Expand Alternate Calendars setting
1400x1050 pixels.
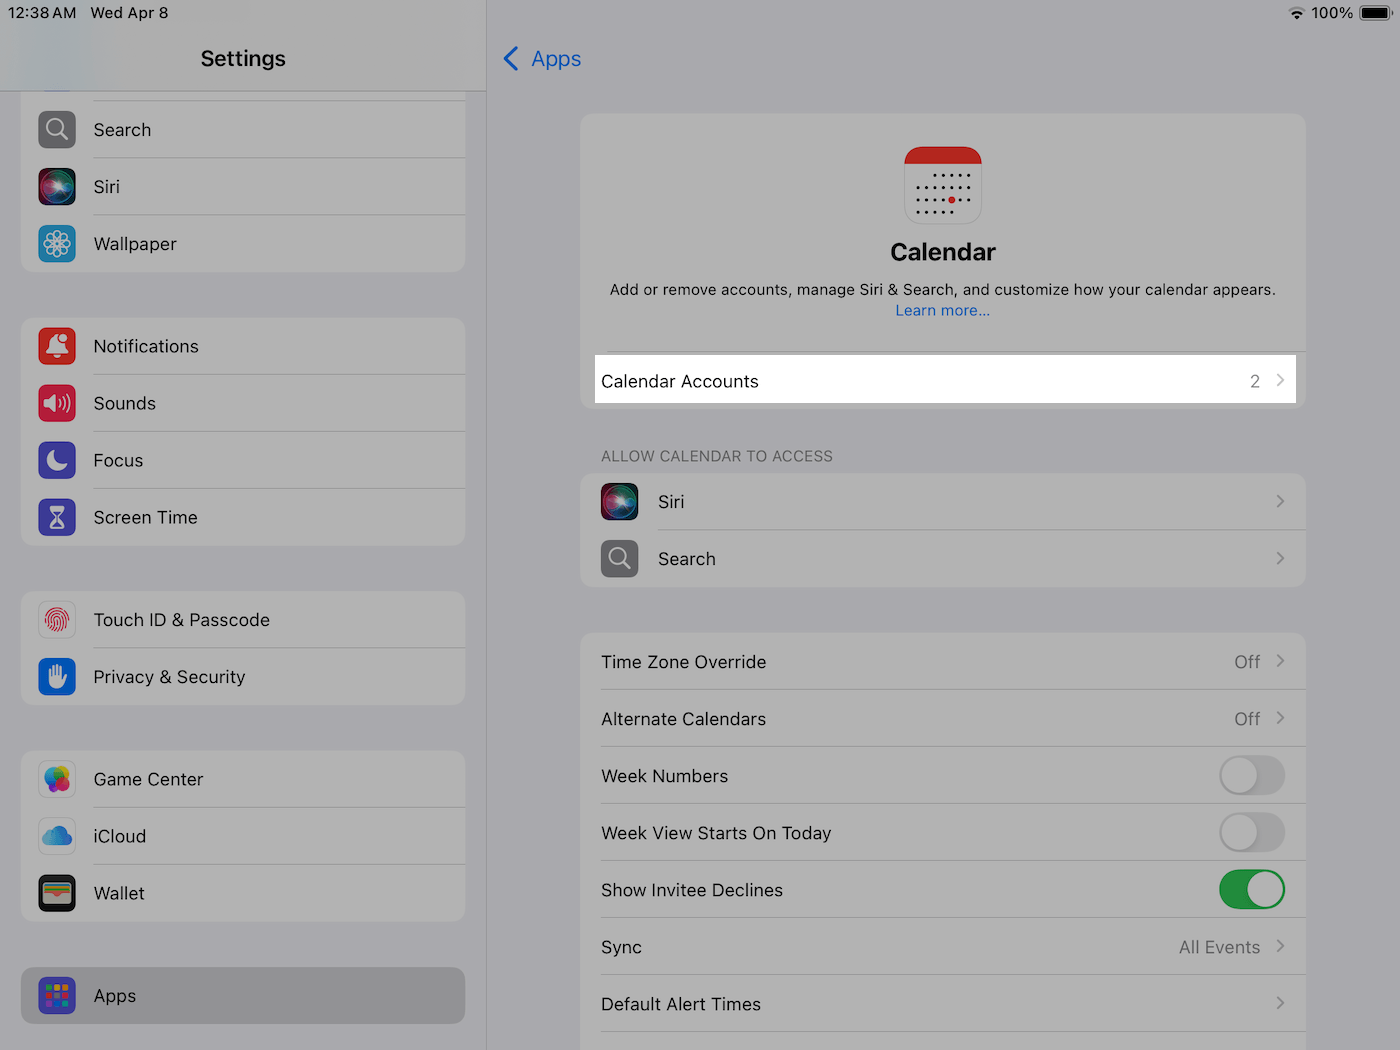click(1279, 719)
